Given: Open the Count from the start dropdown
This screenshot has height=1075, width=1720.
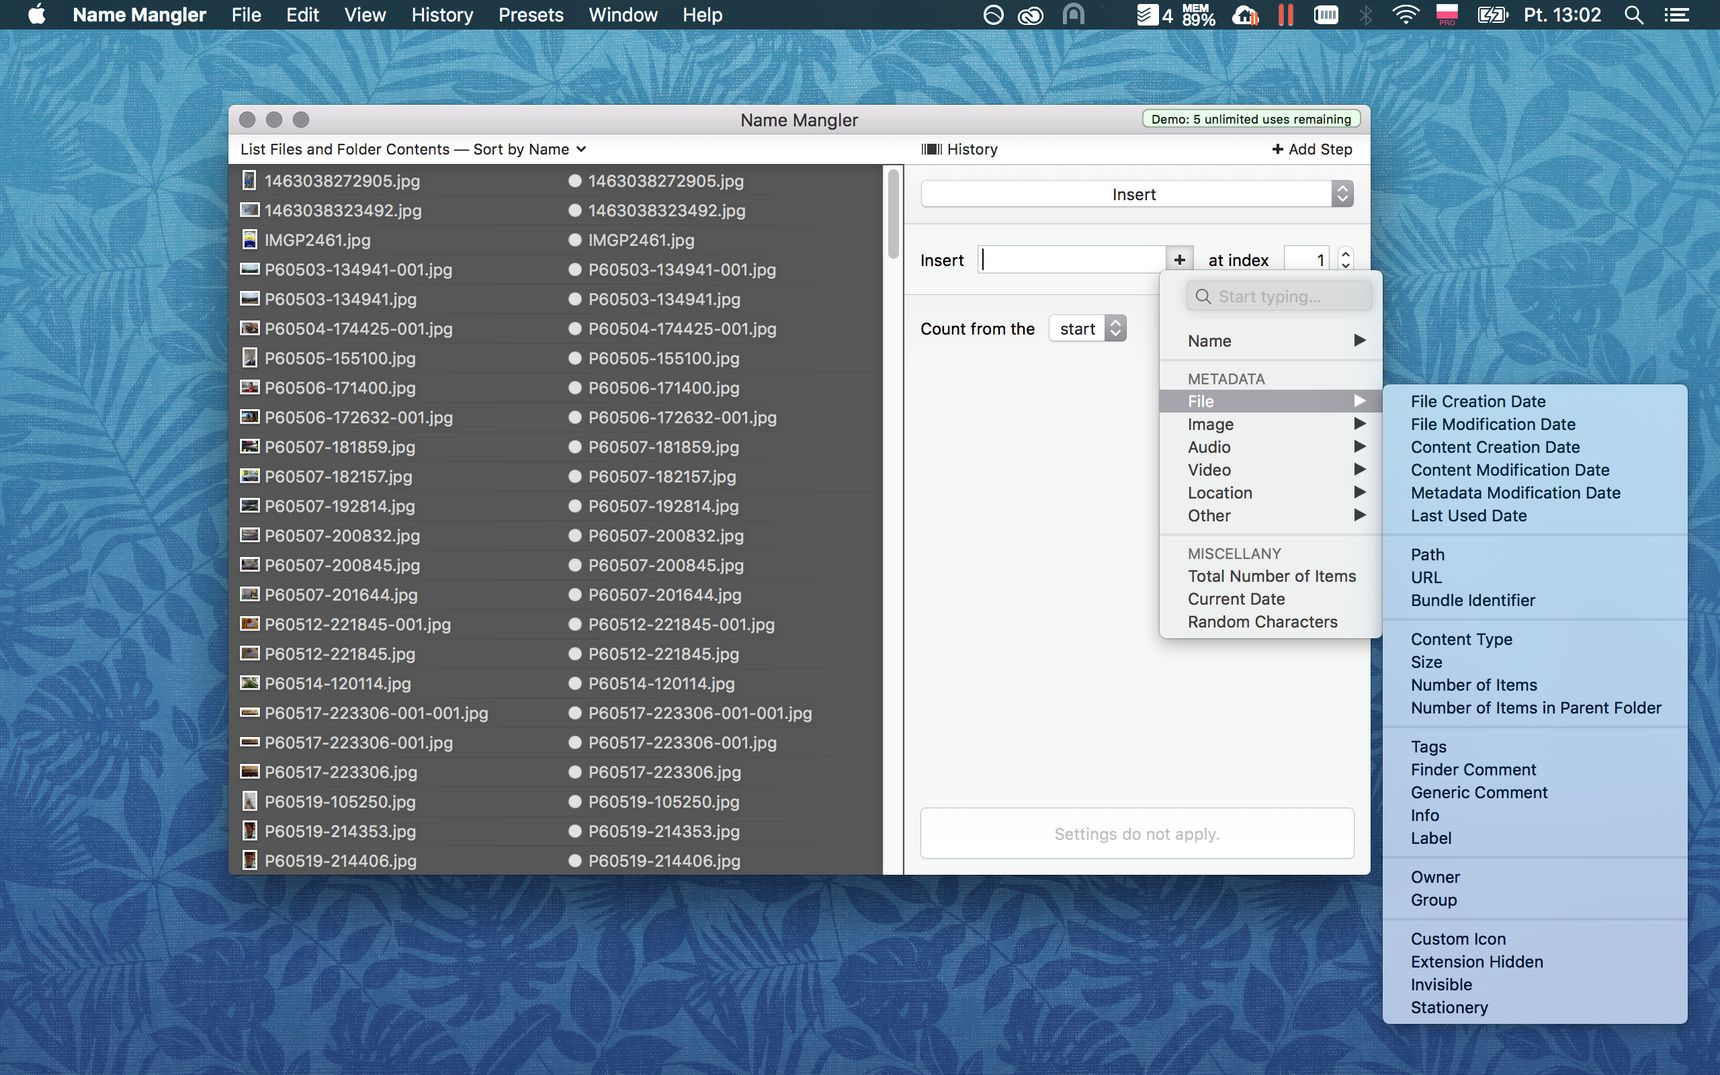Looking at the screenshot, I should pos(1088,329).
